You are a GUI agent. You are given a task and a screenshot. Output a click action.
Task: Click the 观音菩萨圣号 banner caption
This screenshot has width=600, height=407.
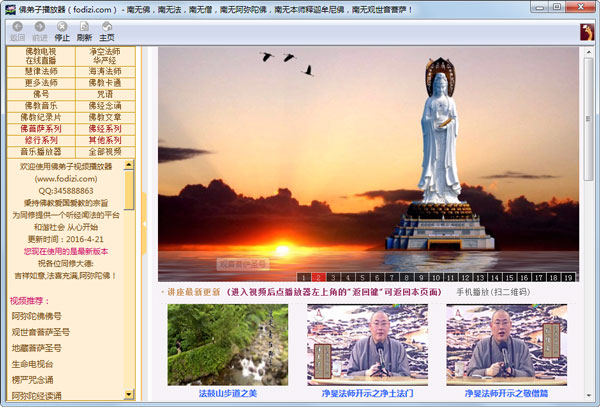(x=243, y=264)
